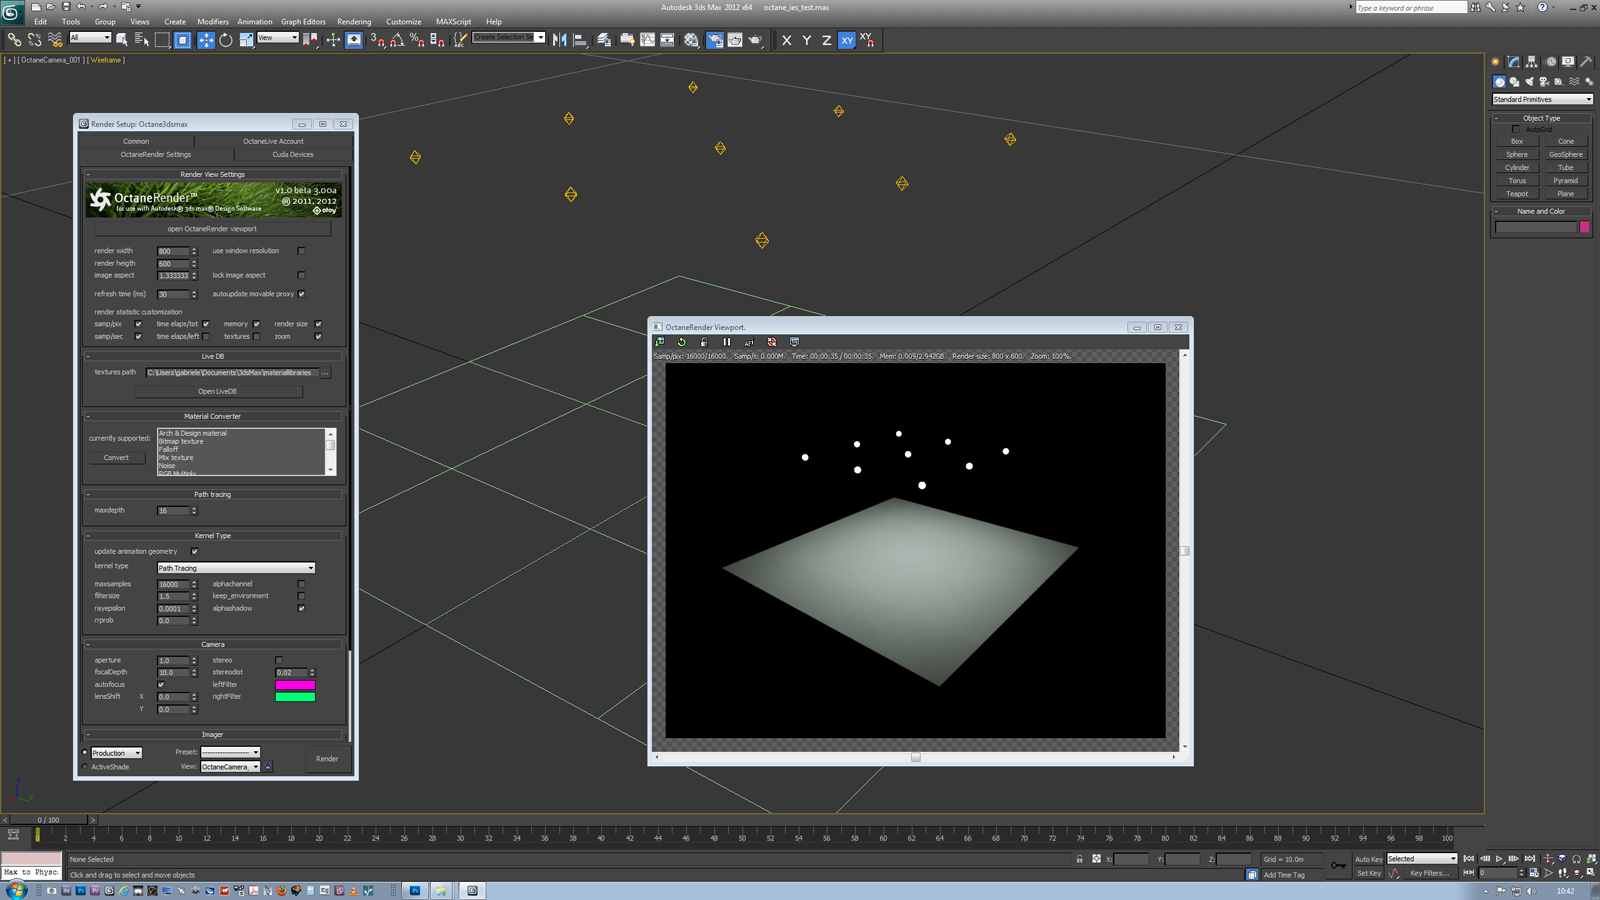Click the Convert materials button
The width and height of the screenshot is (1600, 900).
point(116,458)
